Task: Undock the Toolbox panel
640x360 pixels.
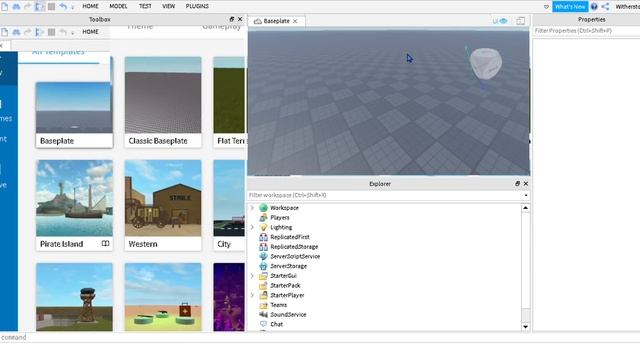Action: (231, 19)
